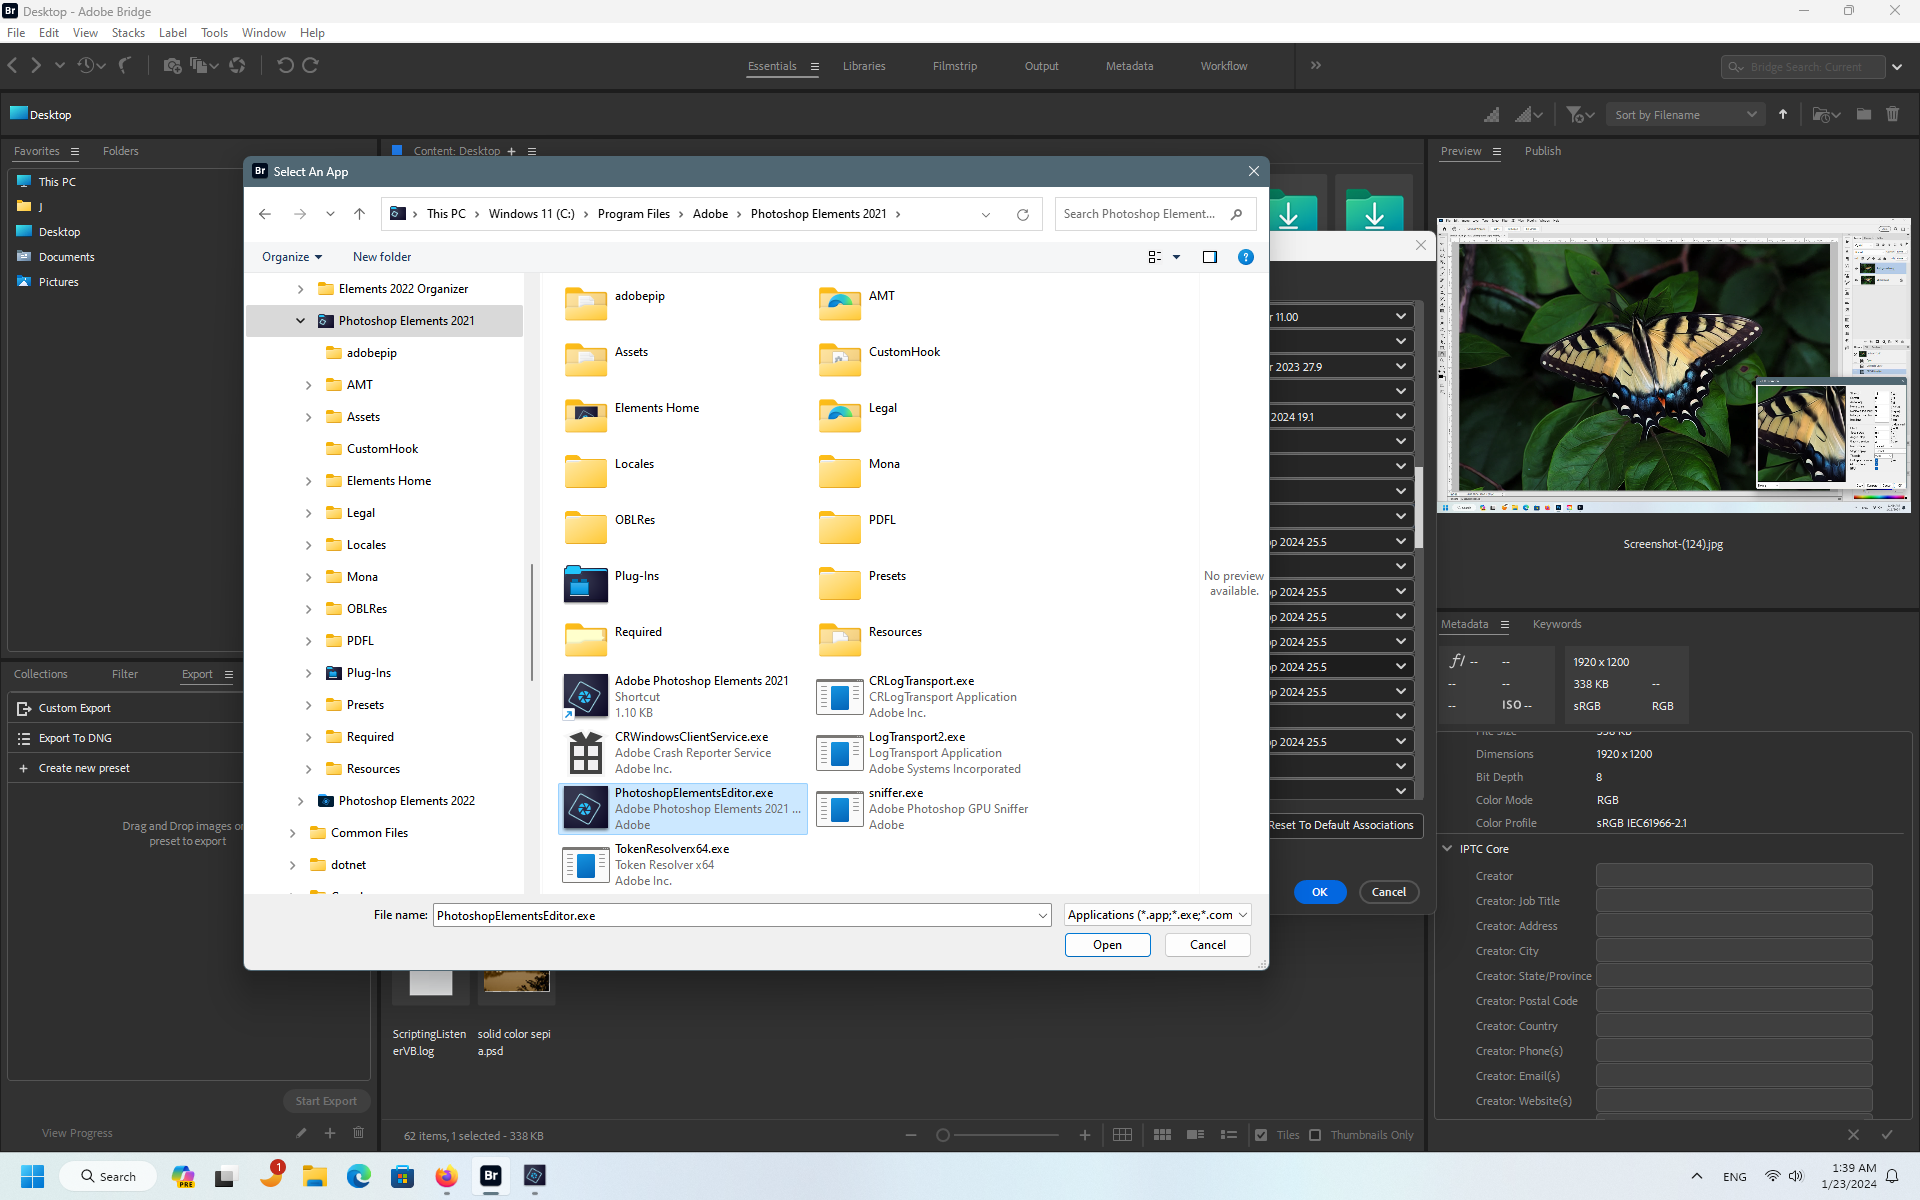Click the Open button in the dialog
The height and width of the screenshot is (1200, 1920).
tap(1107, 944)
